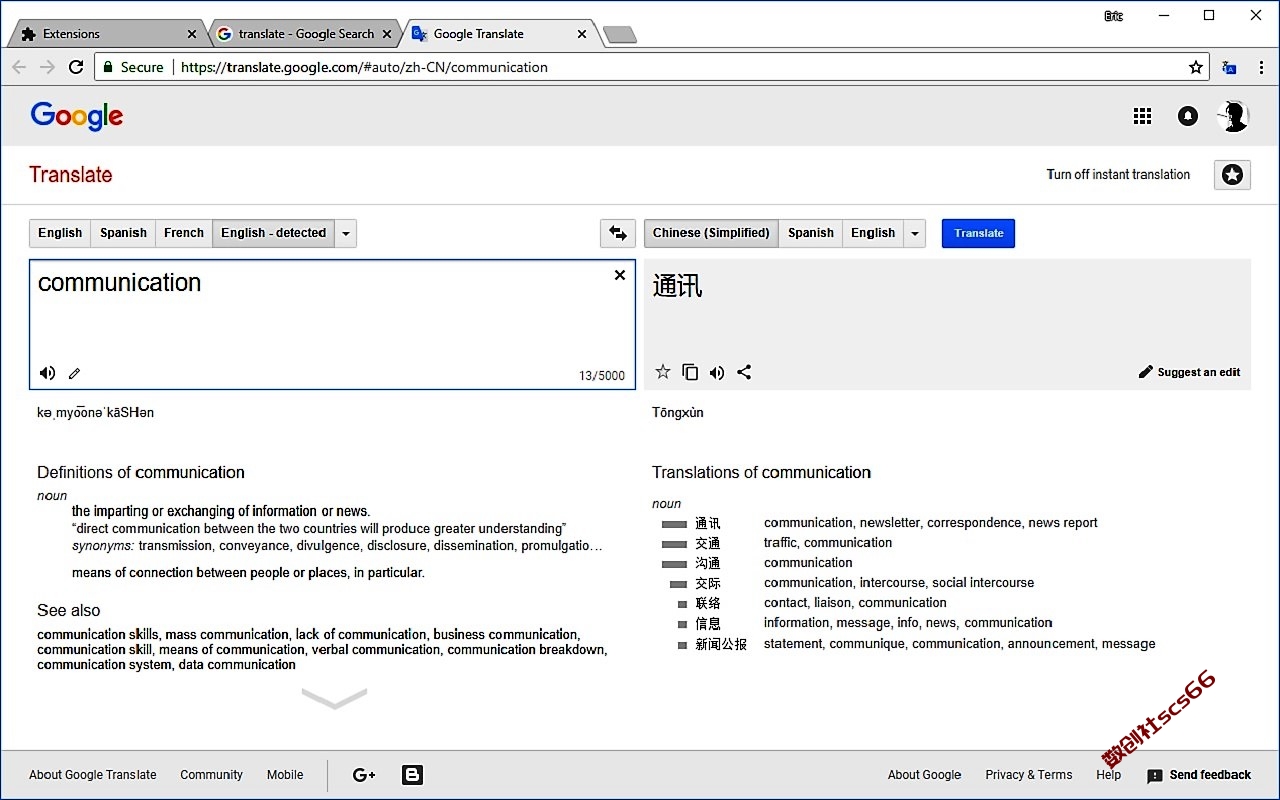Open the Phrasebook star button

tap(1233, 175)
